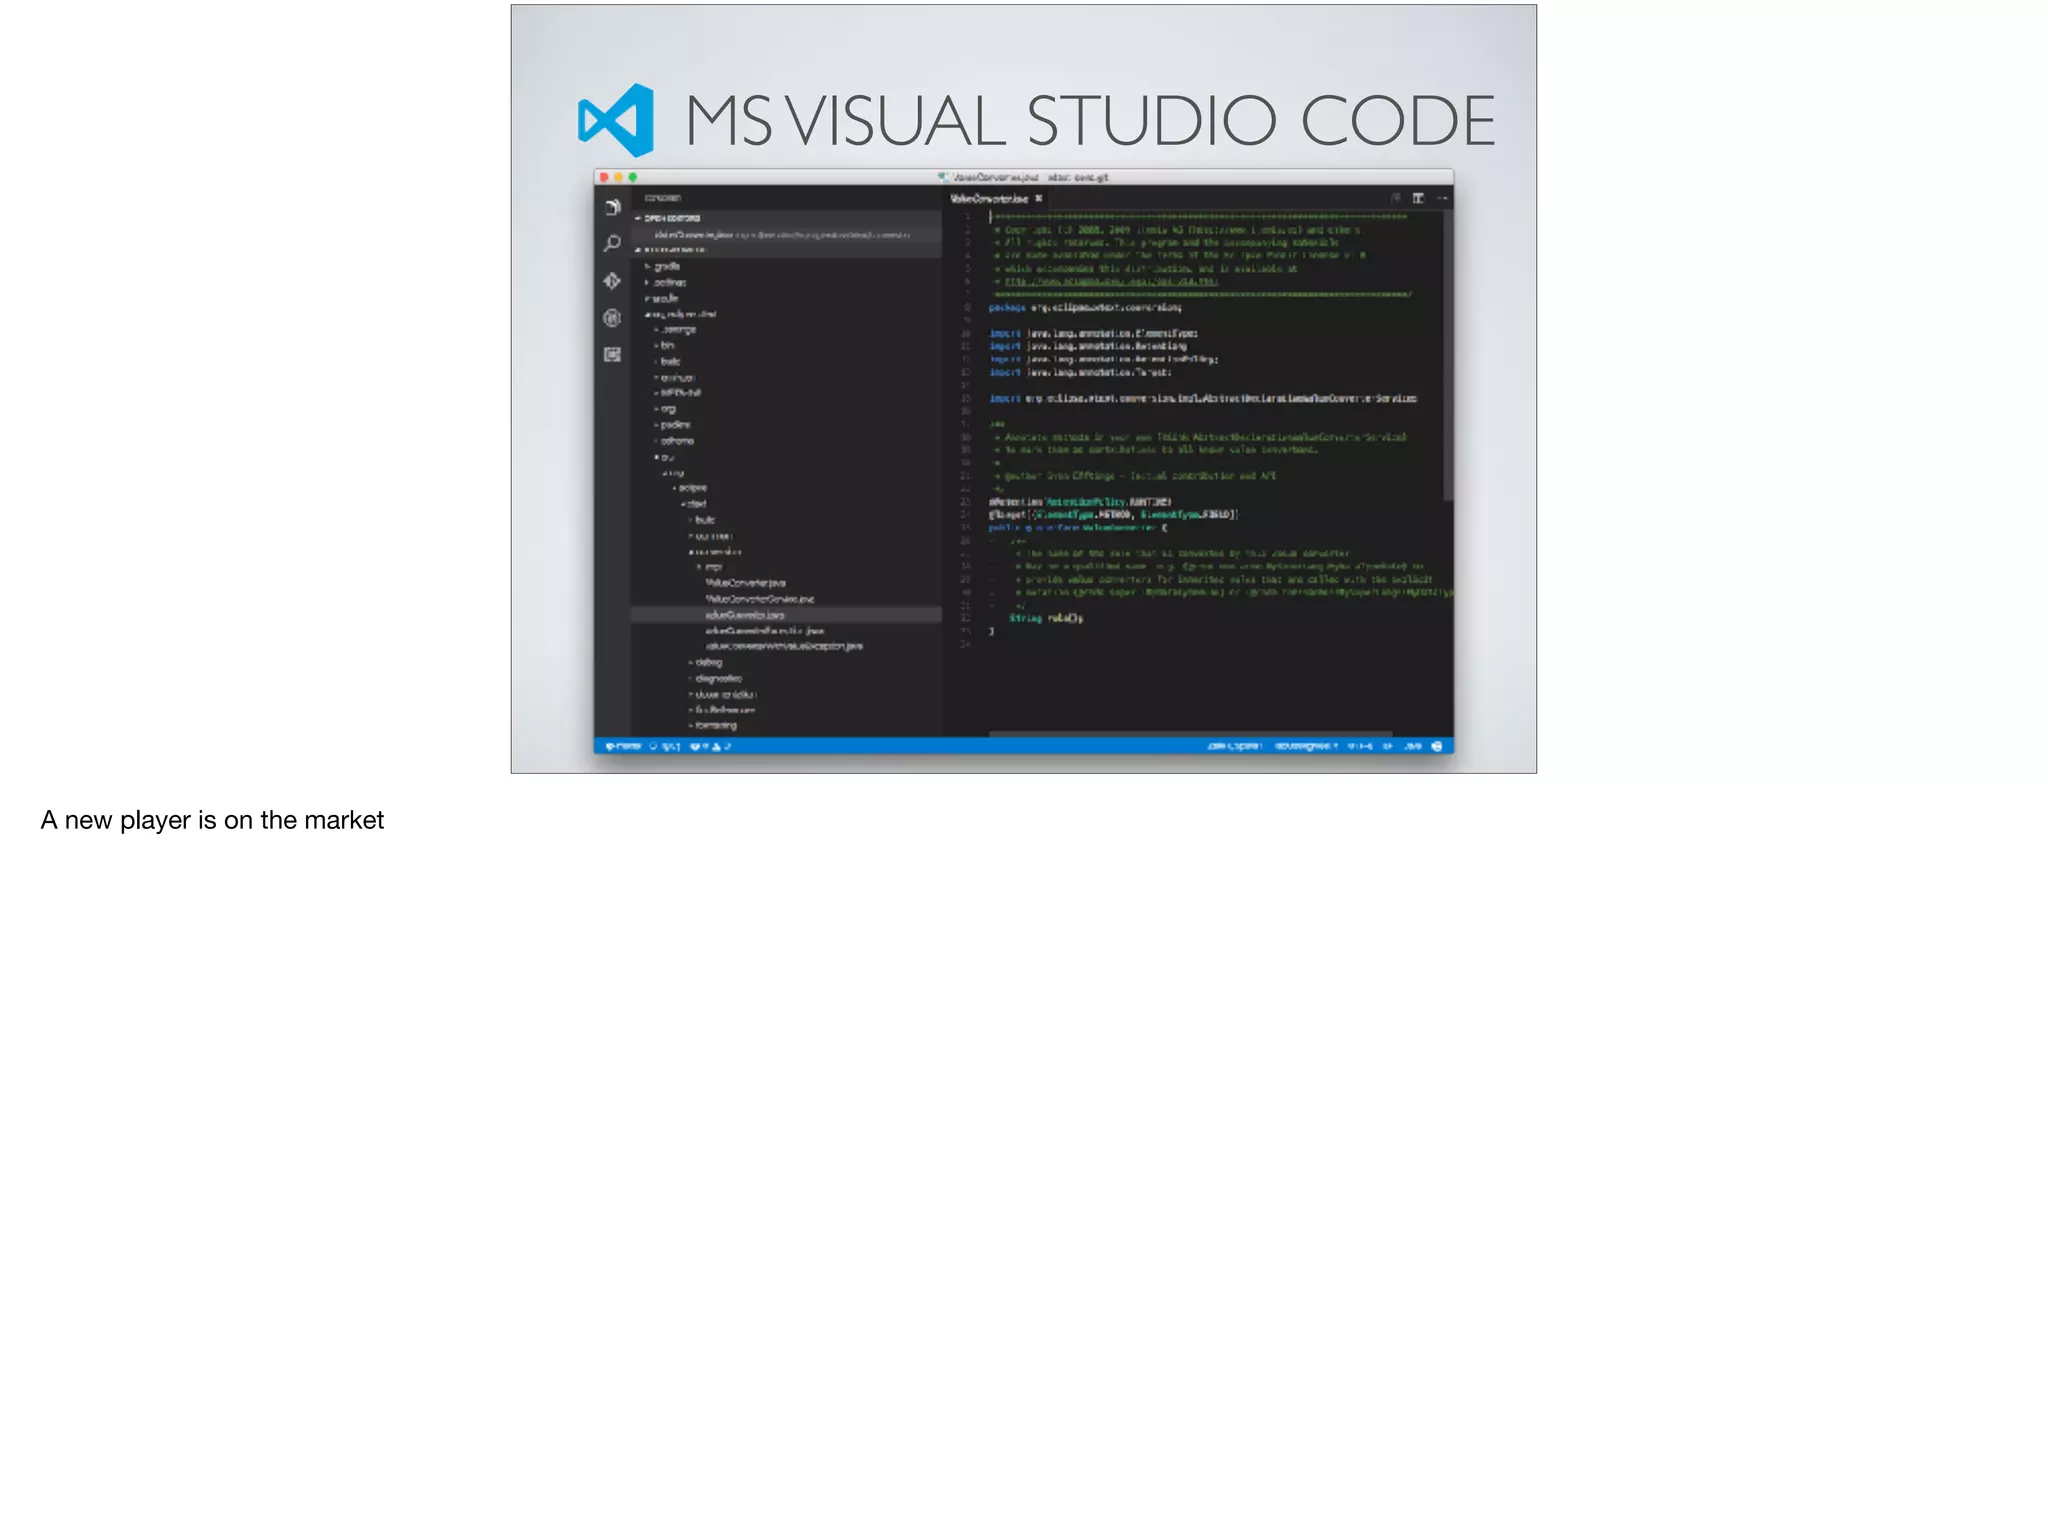Open the Git source control view
The image size is (2048, 1527).
coord(612,281)
